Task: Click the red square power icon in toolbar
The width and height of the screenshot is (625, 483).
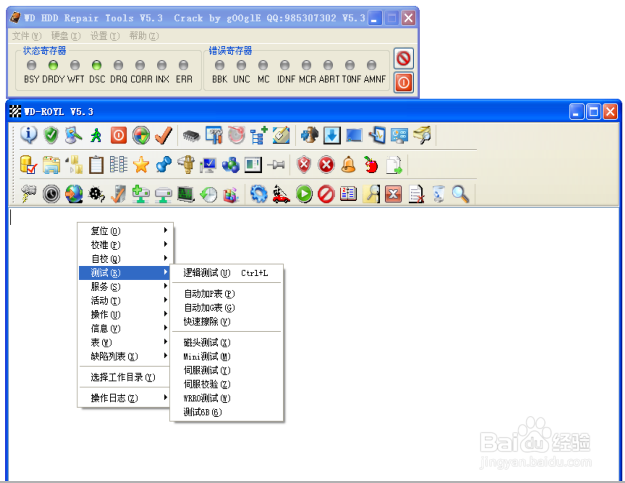Action: tap(118, 135)
